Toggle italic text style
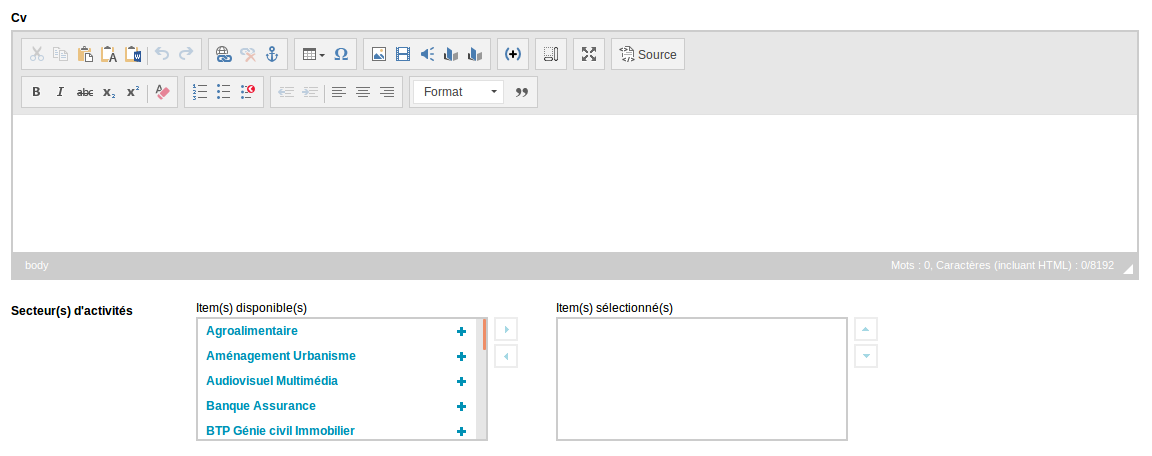Screen dimensions: 1152x456 [60, 93]
